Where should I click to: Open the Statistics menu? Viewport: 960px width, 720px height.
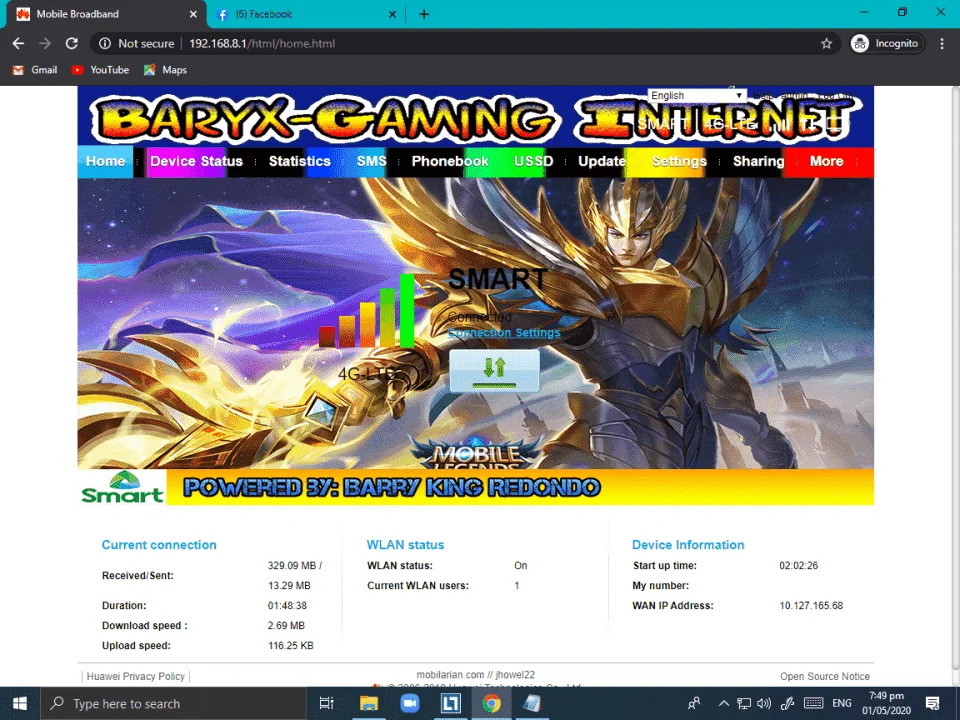[299, 162]
